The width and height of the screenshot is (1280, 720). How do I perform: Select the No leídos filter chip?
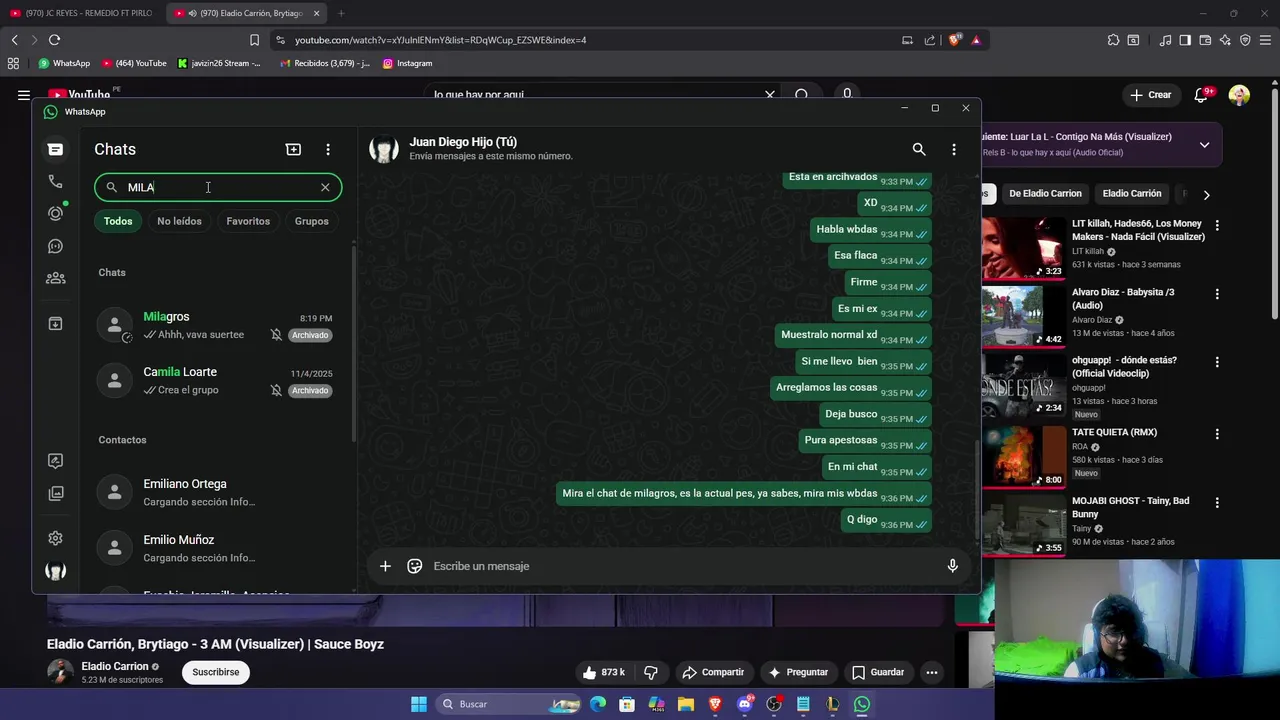[x=179, y=221]
